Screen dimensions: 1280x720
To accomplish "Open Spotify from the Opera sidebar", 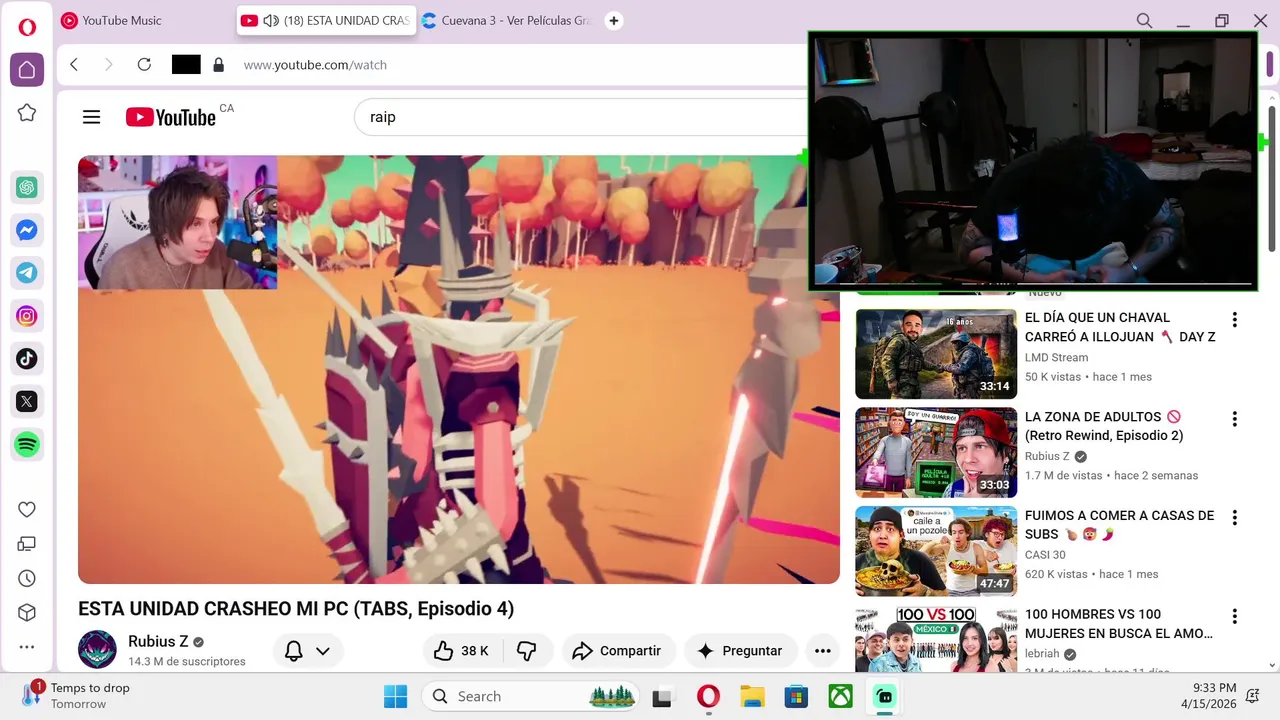I will [27, 444].
